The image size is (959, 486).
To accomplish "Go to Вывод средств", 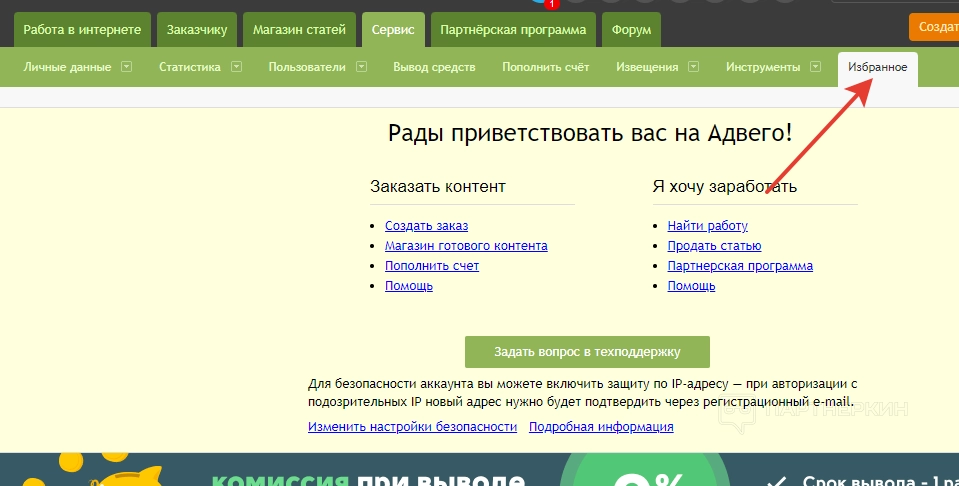I will pos(434,67).
